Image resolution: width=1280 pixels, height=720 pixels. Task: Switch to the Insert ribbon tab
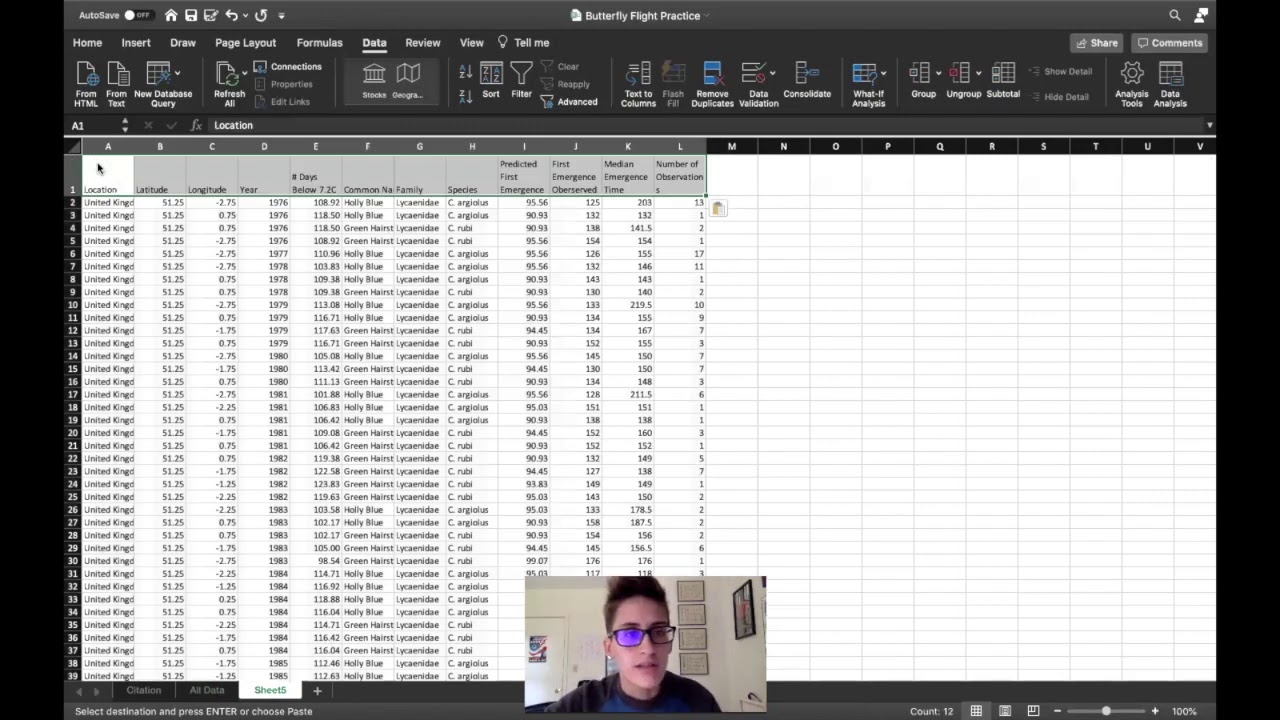136,43
